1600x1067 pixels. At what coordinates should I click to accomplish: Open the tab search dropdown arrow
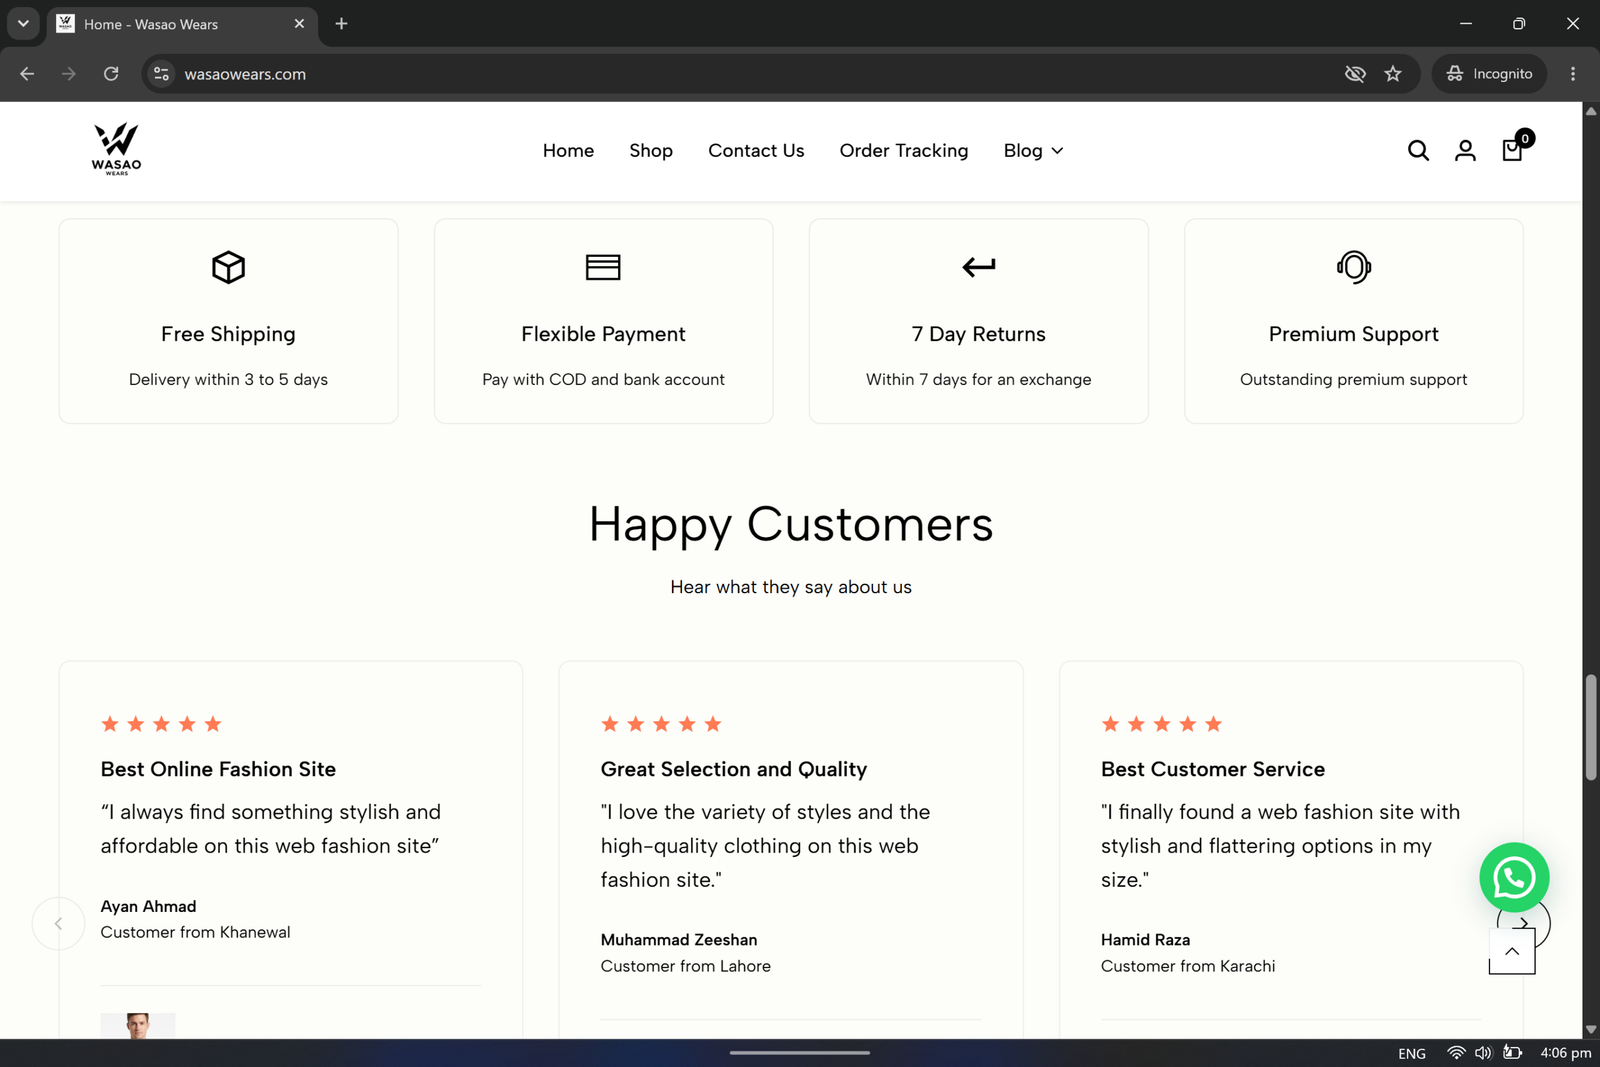click(23, 23)
